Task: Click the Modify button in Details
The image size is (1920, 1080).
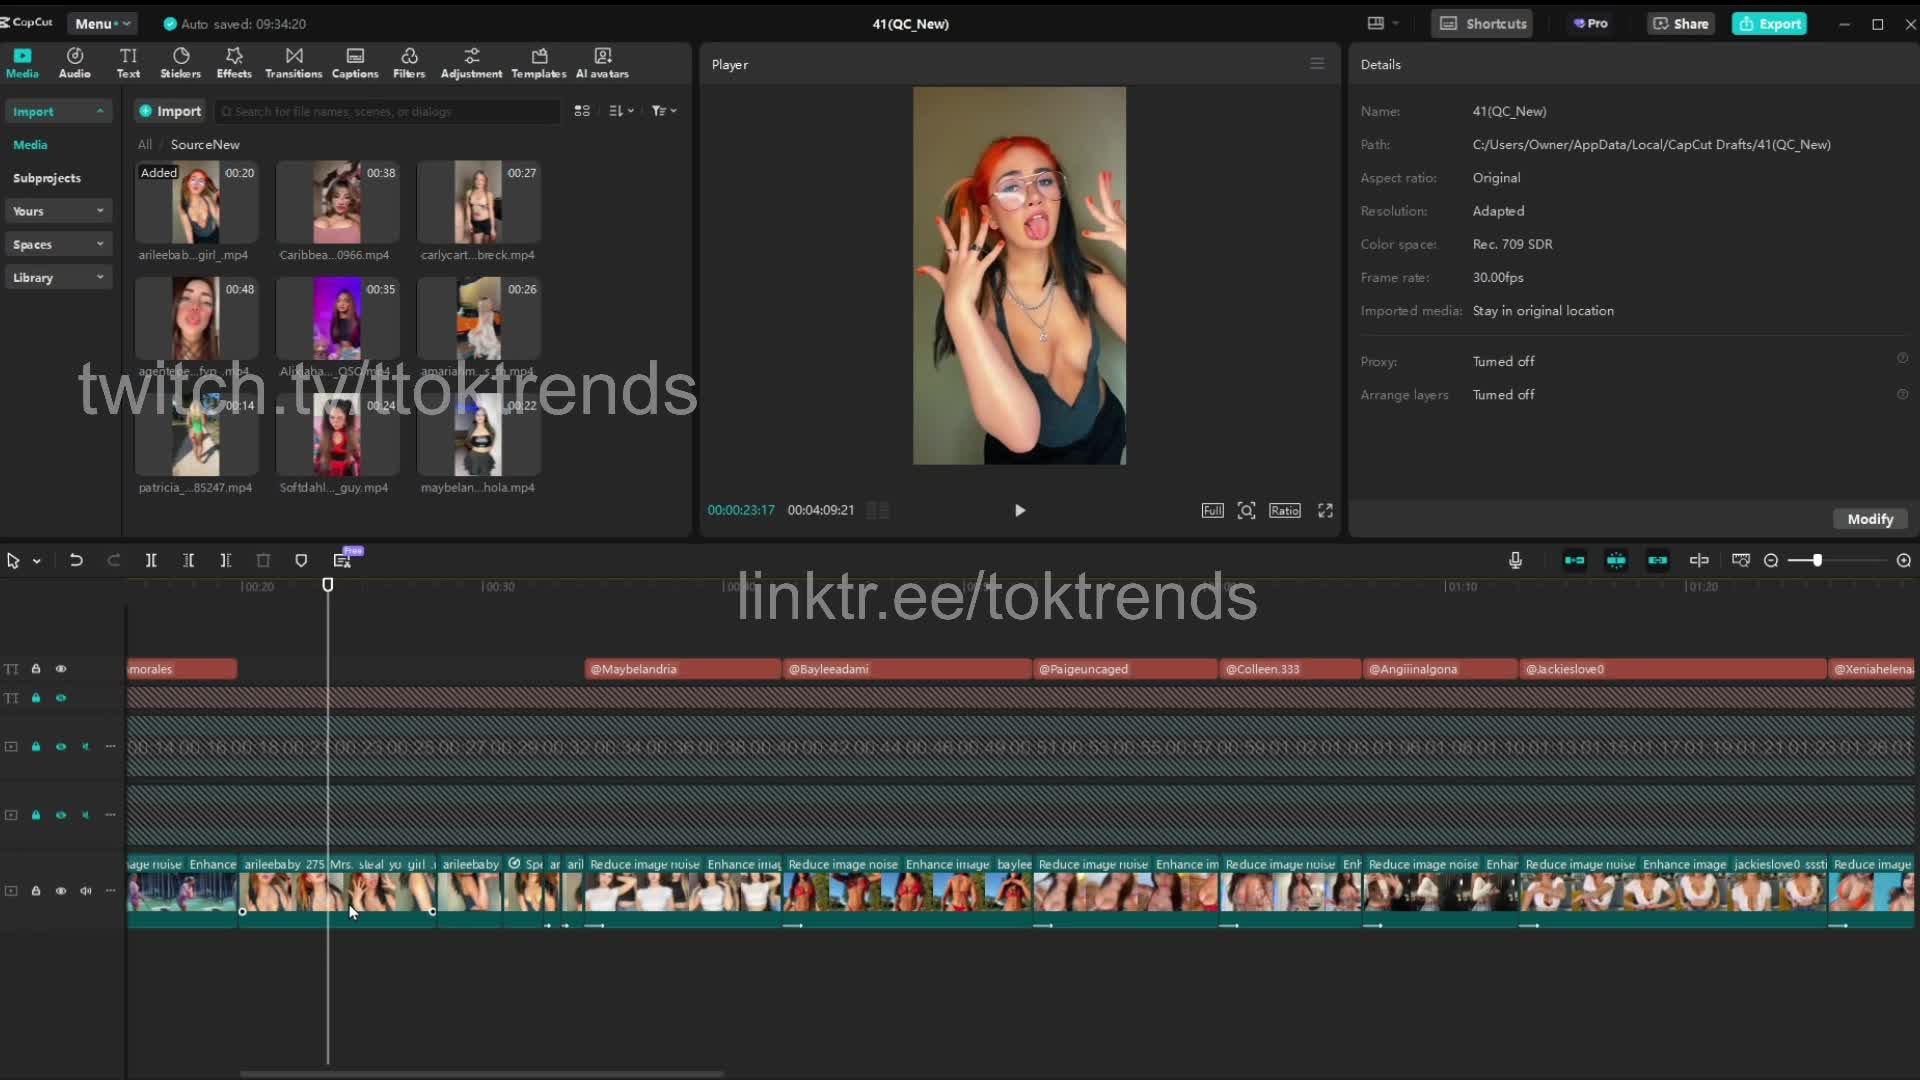Action: (1870, 519)
